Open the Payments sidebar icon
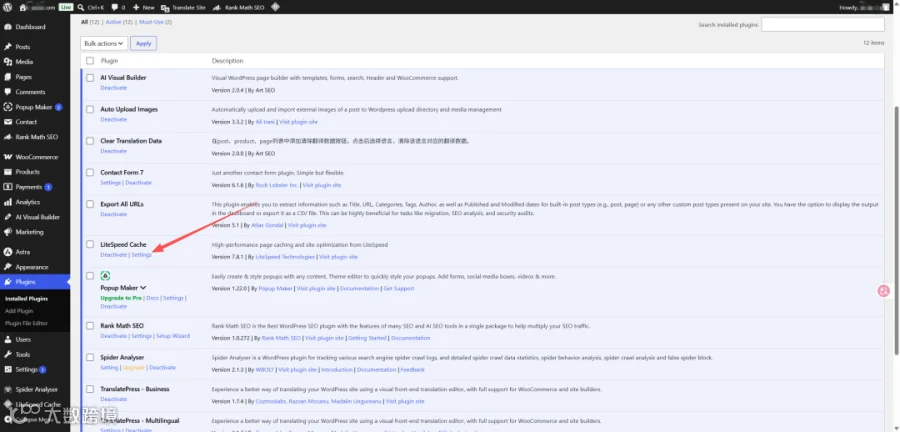This screenshot has height=432, width=900. tap(7, 187)
